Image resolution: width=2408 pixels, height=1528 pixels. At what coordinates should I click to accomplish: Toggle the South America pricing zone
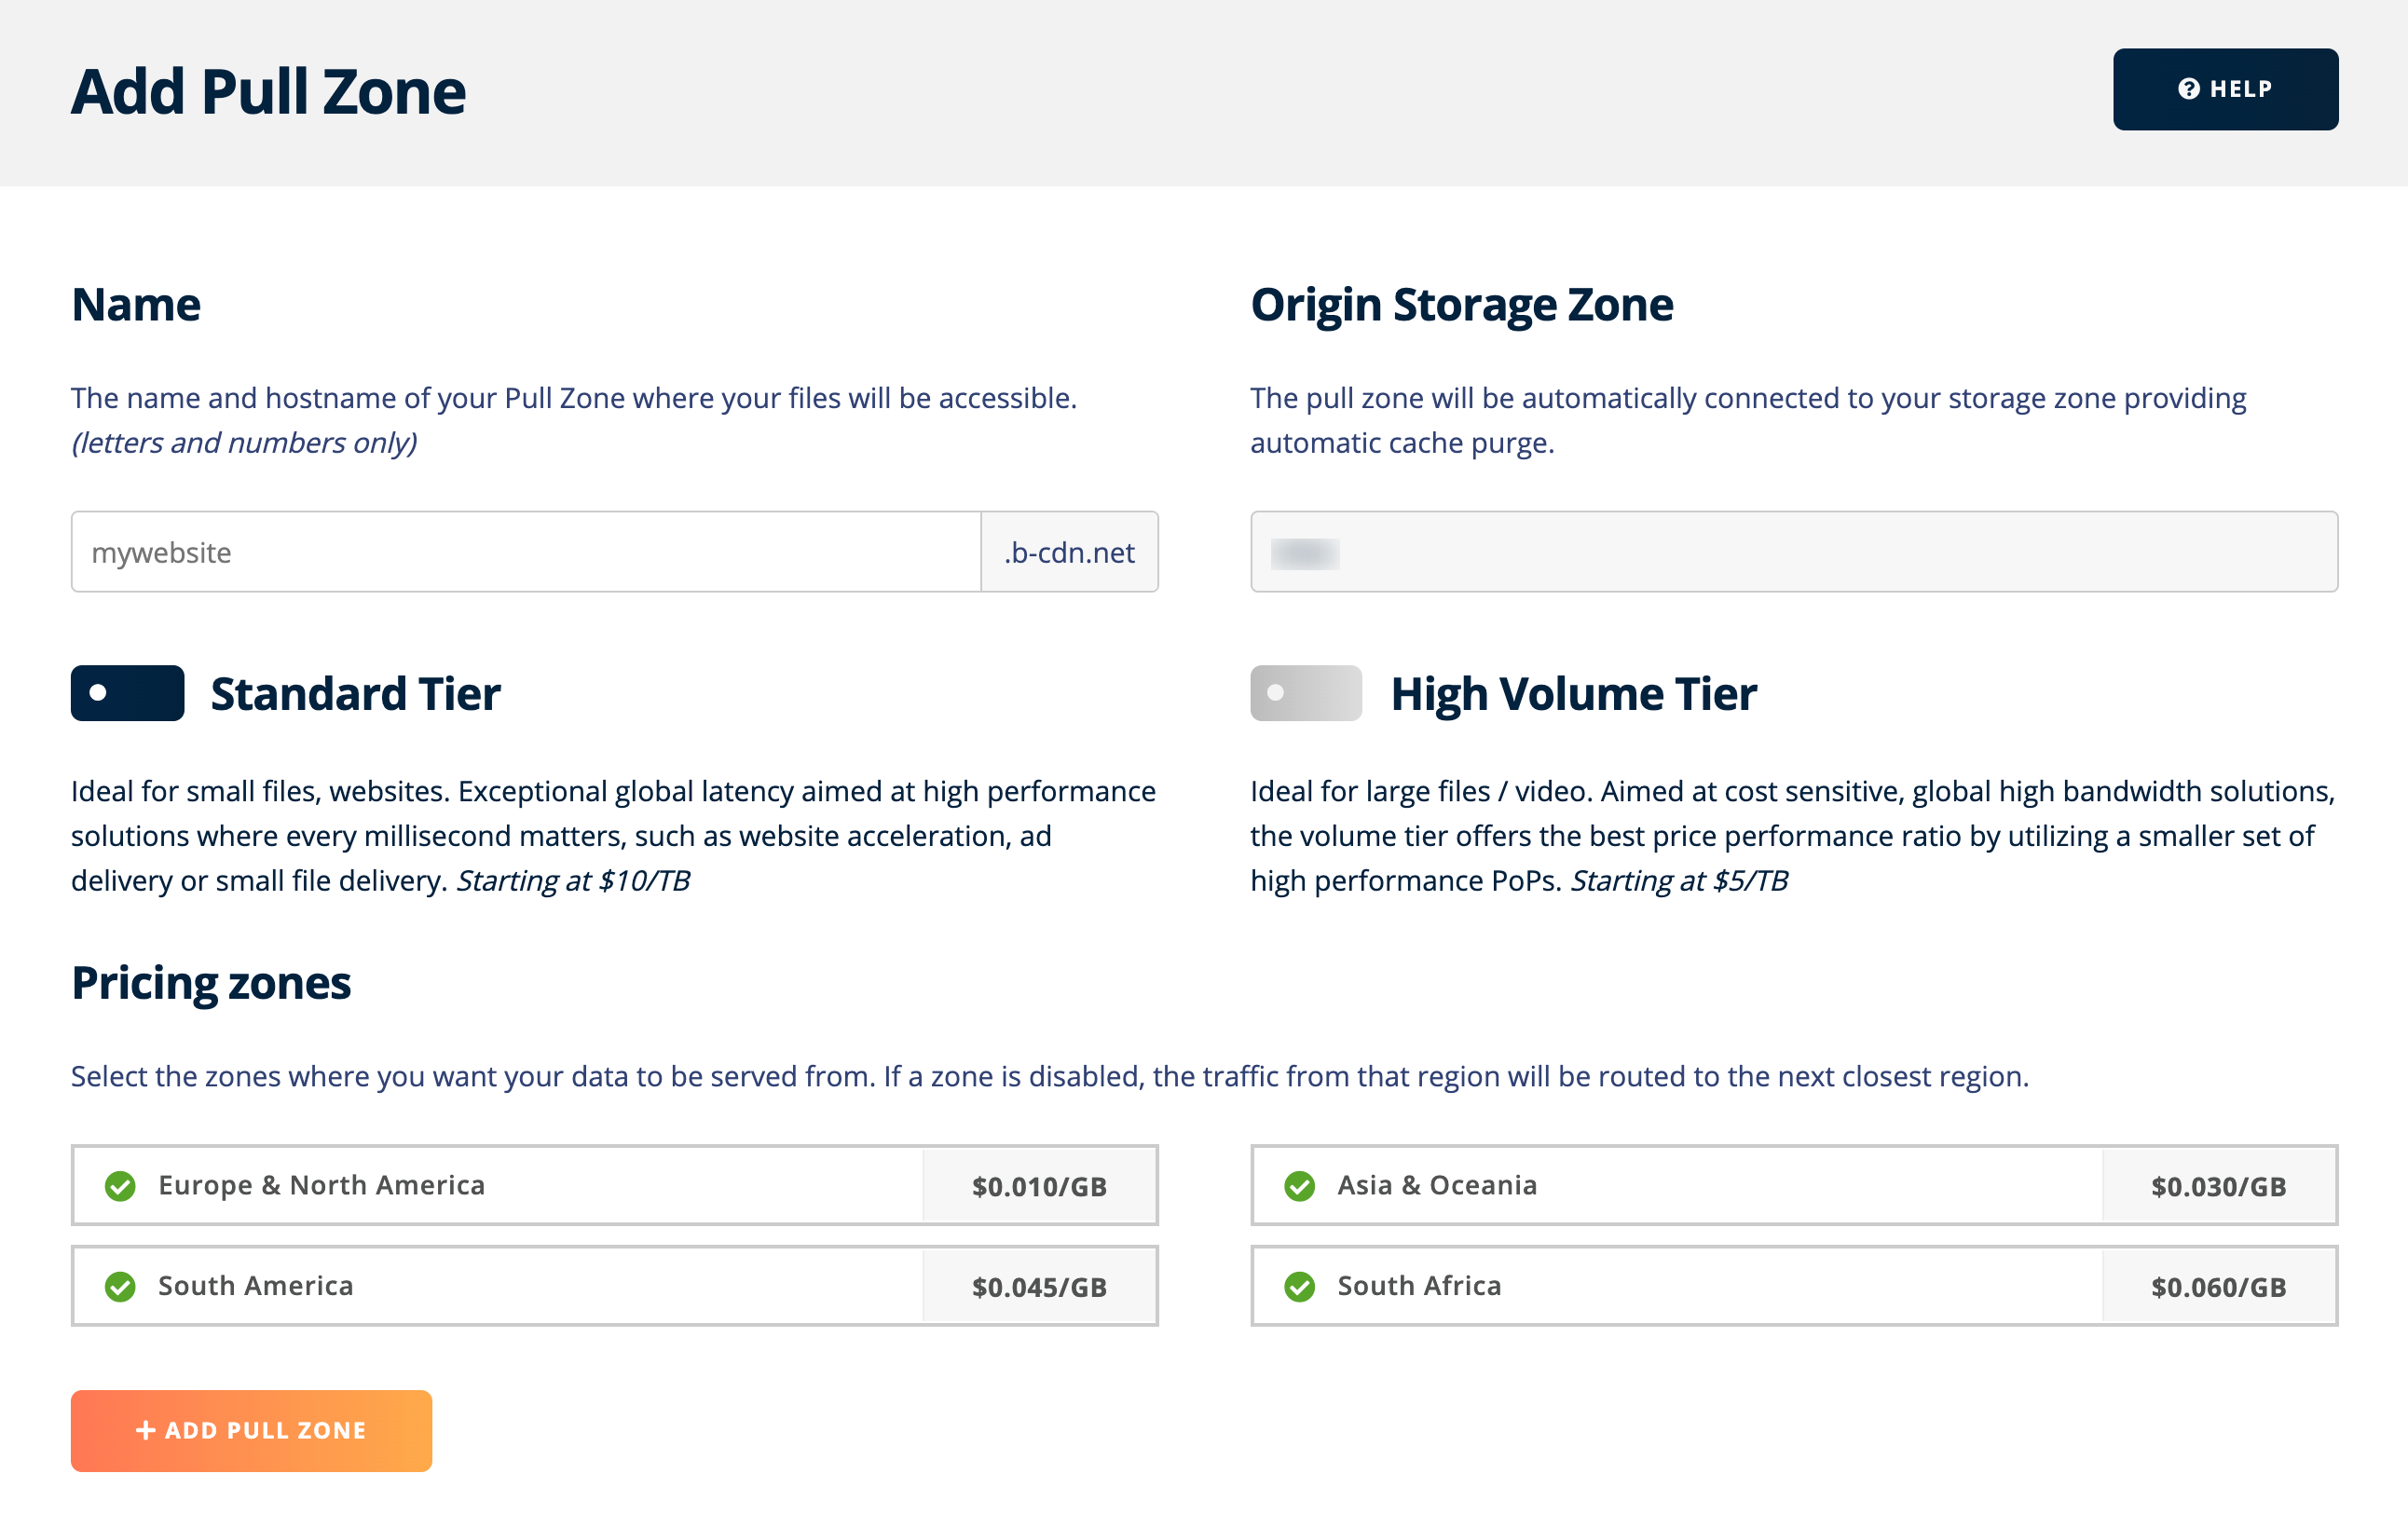[256, 1285]
